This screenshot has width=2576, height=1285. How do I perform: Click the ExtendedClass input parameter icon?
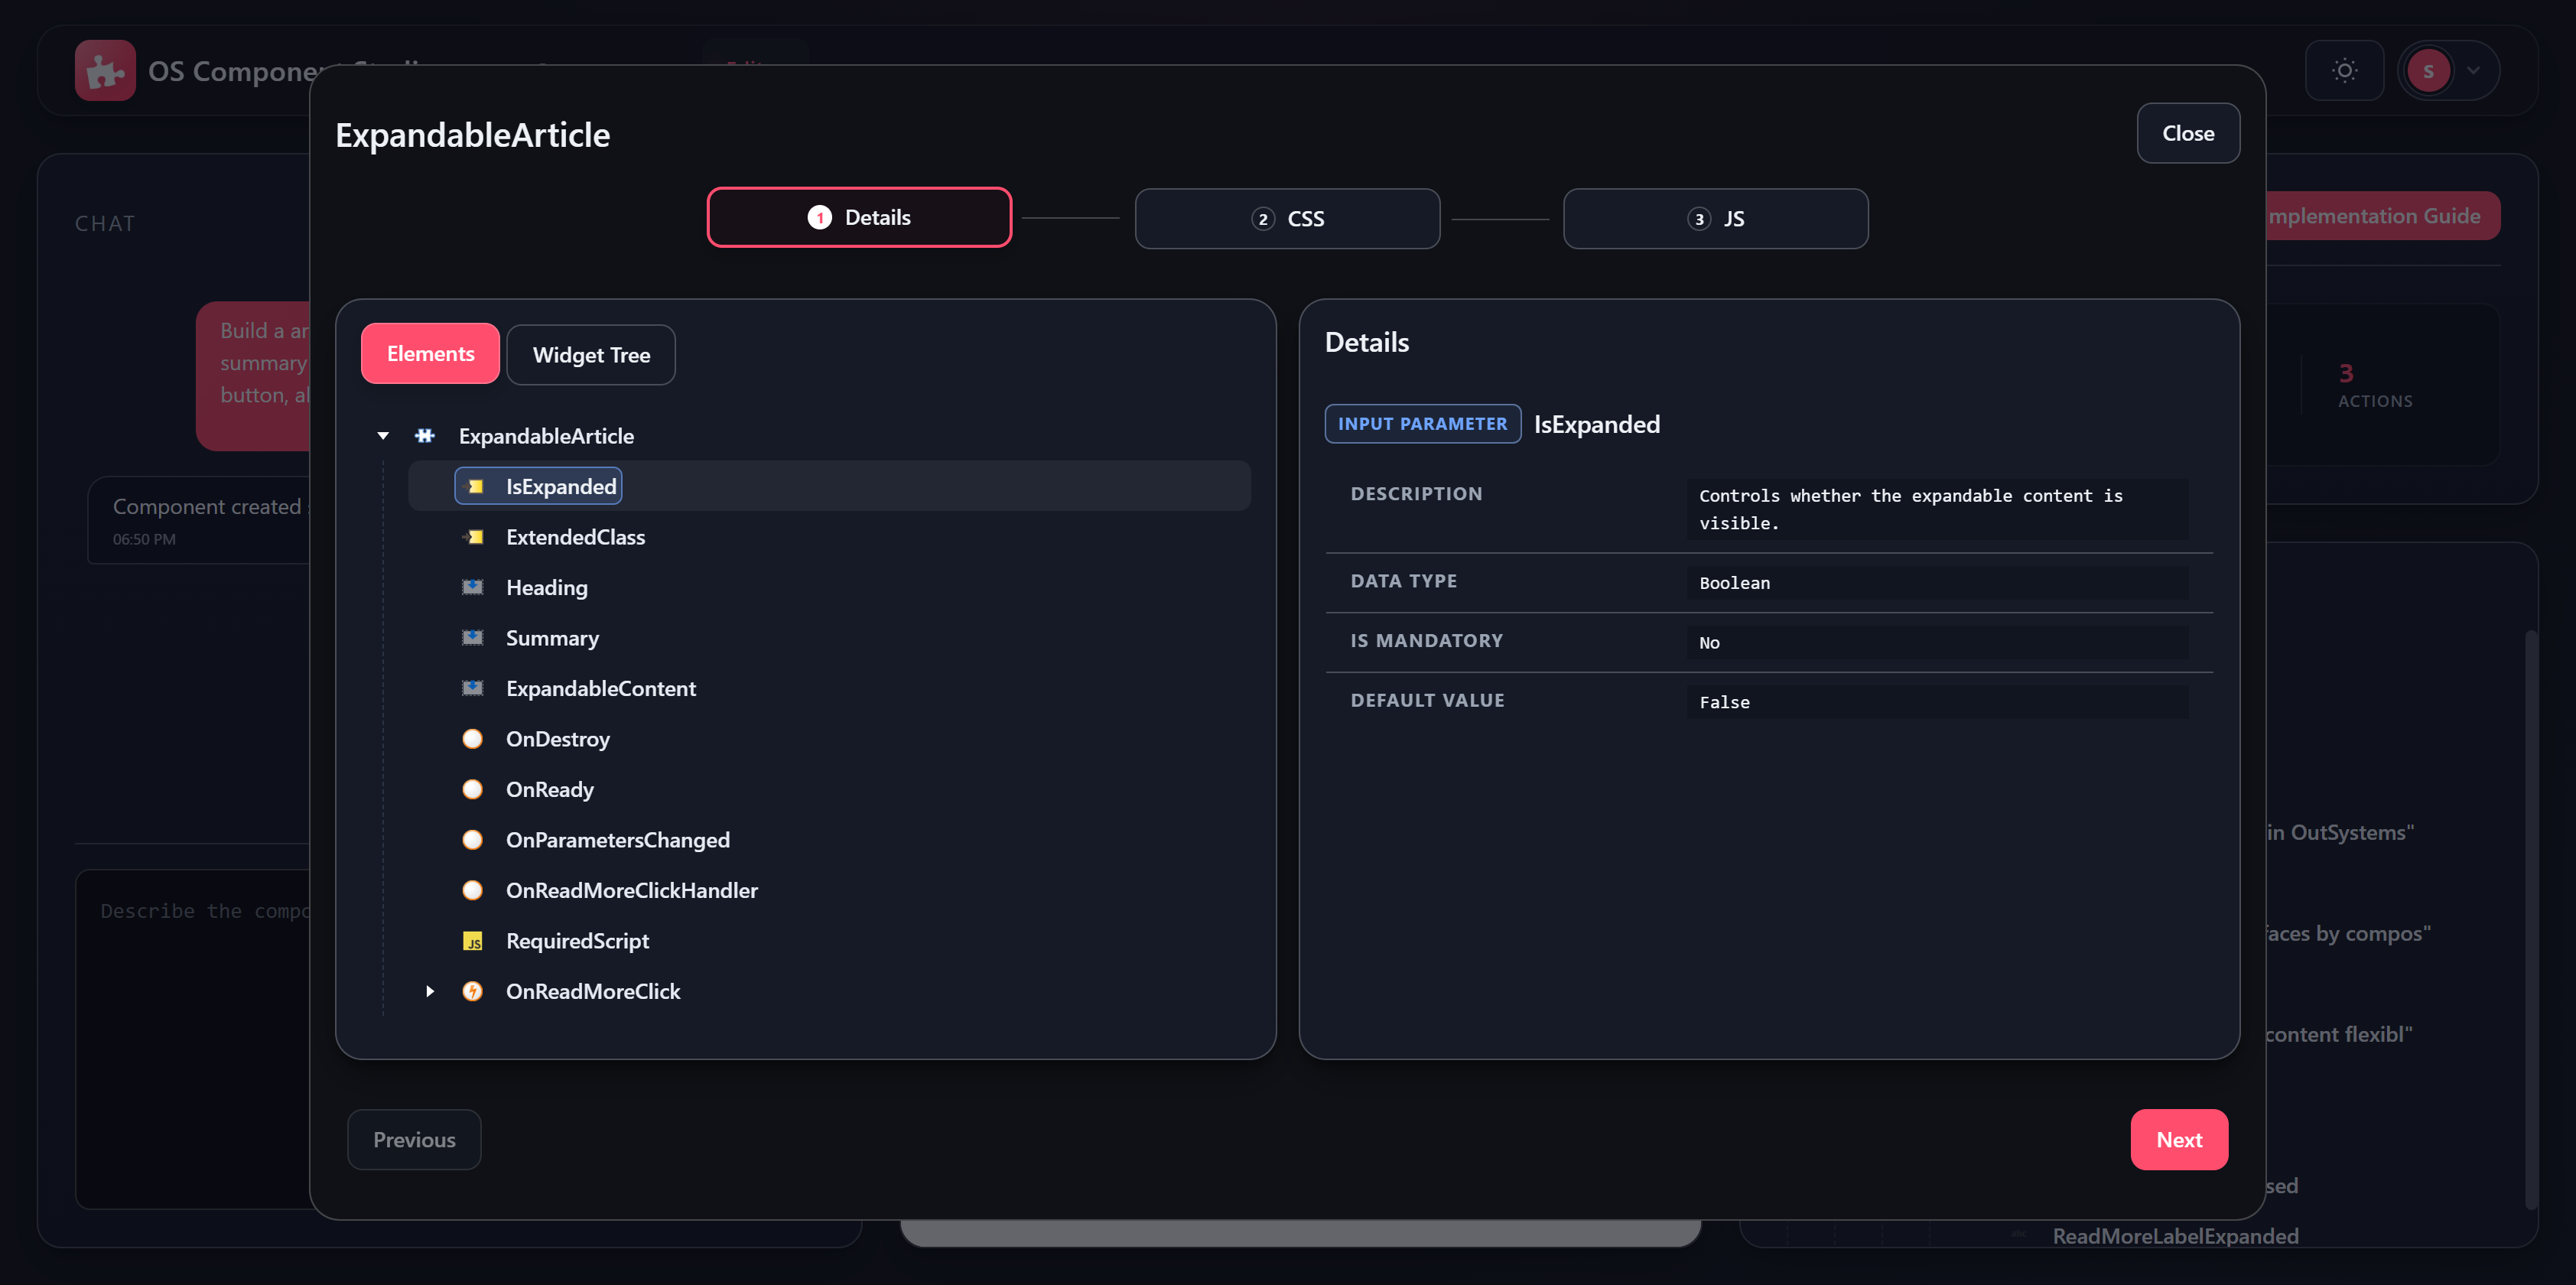click(x=473, y=537)
